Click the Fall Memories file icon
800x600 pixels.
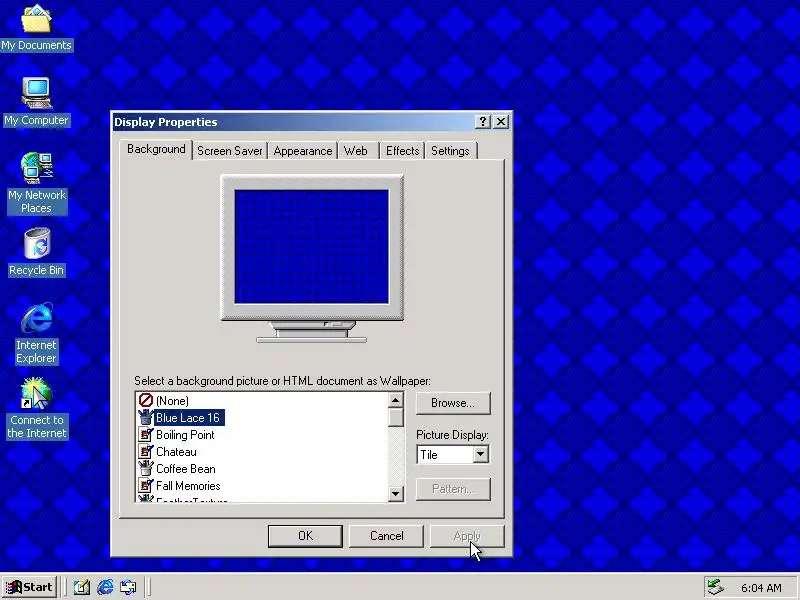tap(146, 486)
